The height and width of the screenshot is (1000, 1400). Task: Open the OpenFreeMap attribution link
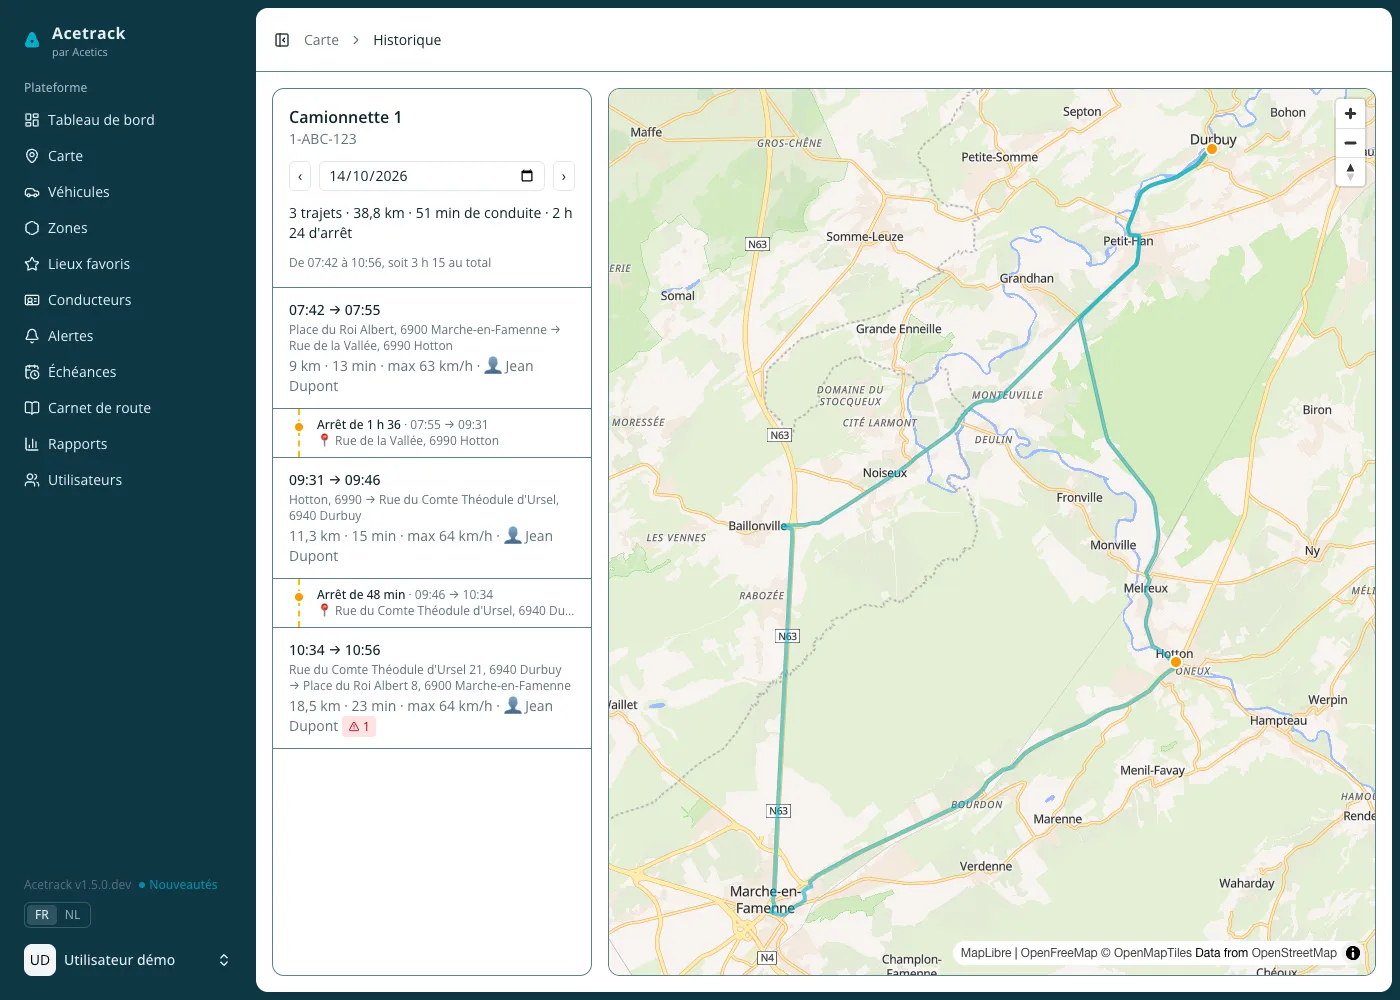pos(1059,953)
